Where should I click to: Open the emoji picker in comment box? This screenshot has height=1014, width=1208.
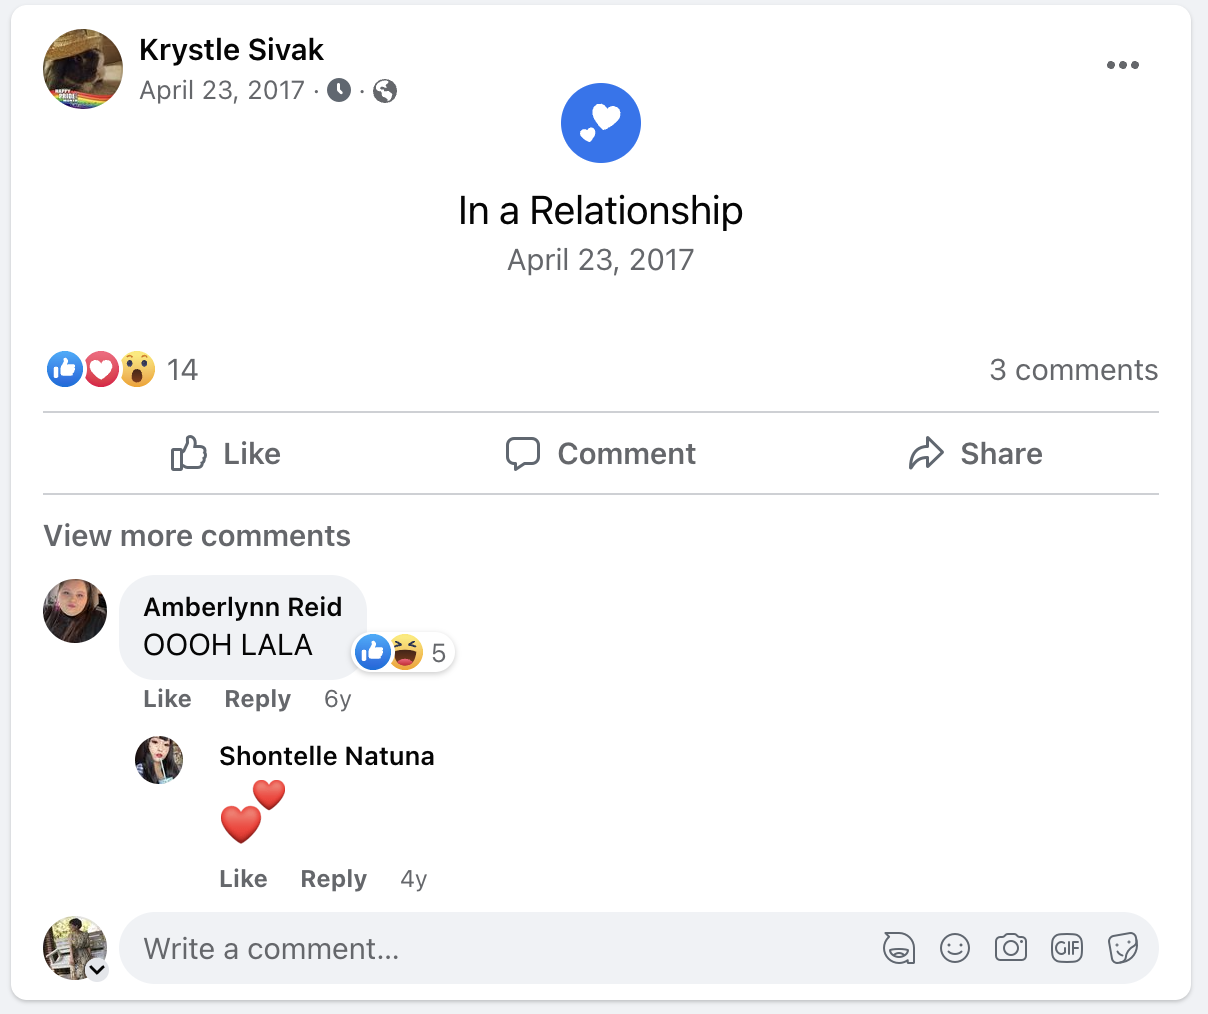pos(955,947)
